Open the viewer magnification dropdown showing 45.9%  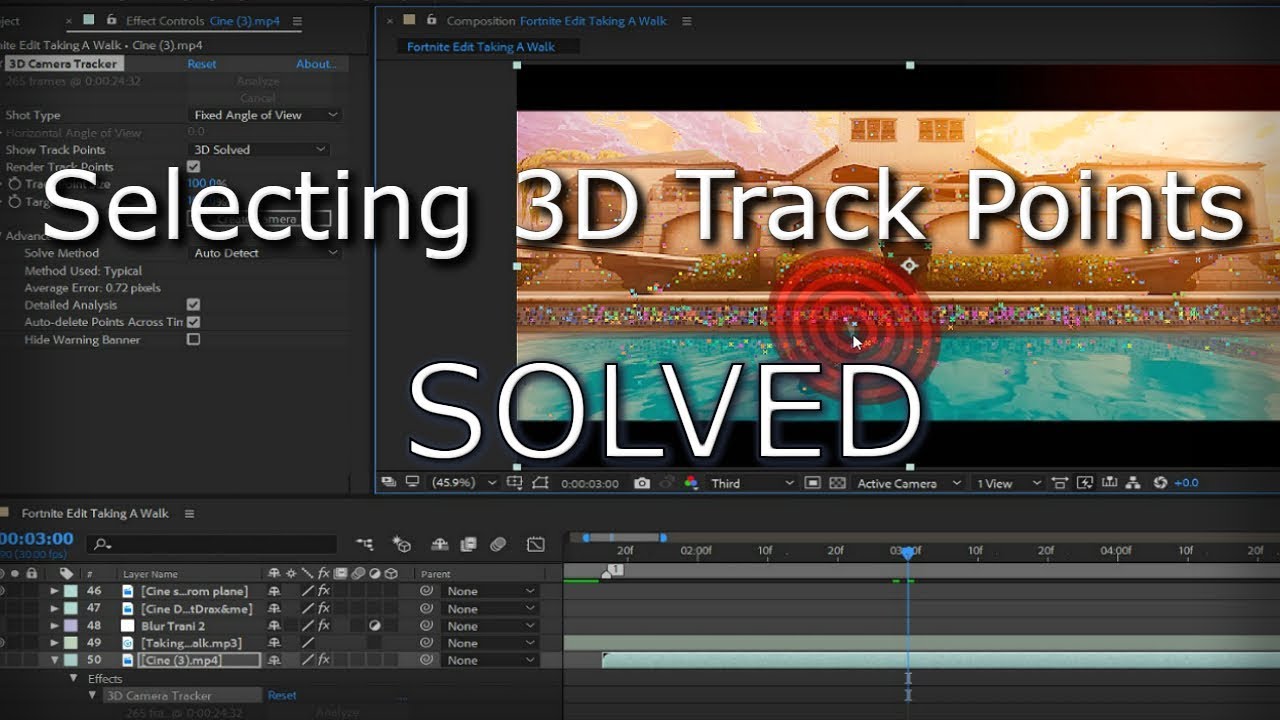click(x=462, y=483)
